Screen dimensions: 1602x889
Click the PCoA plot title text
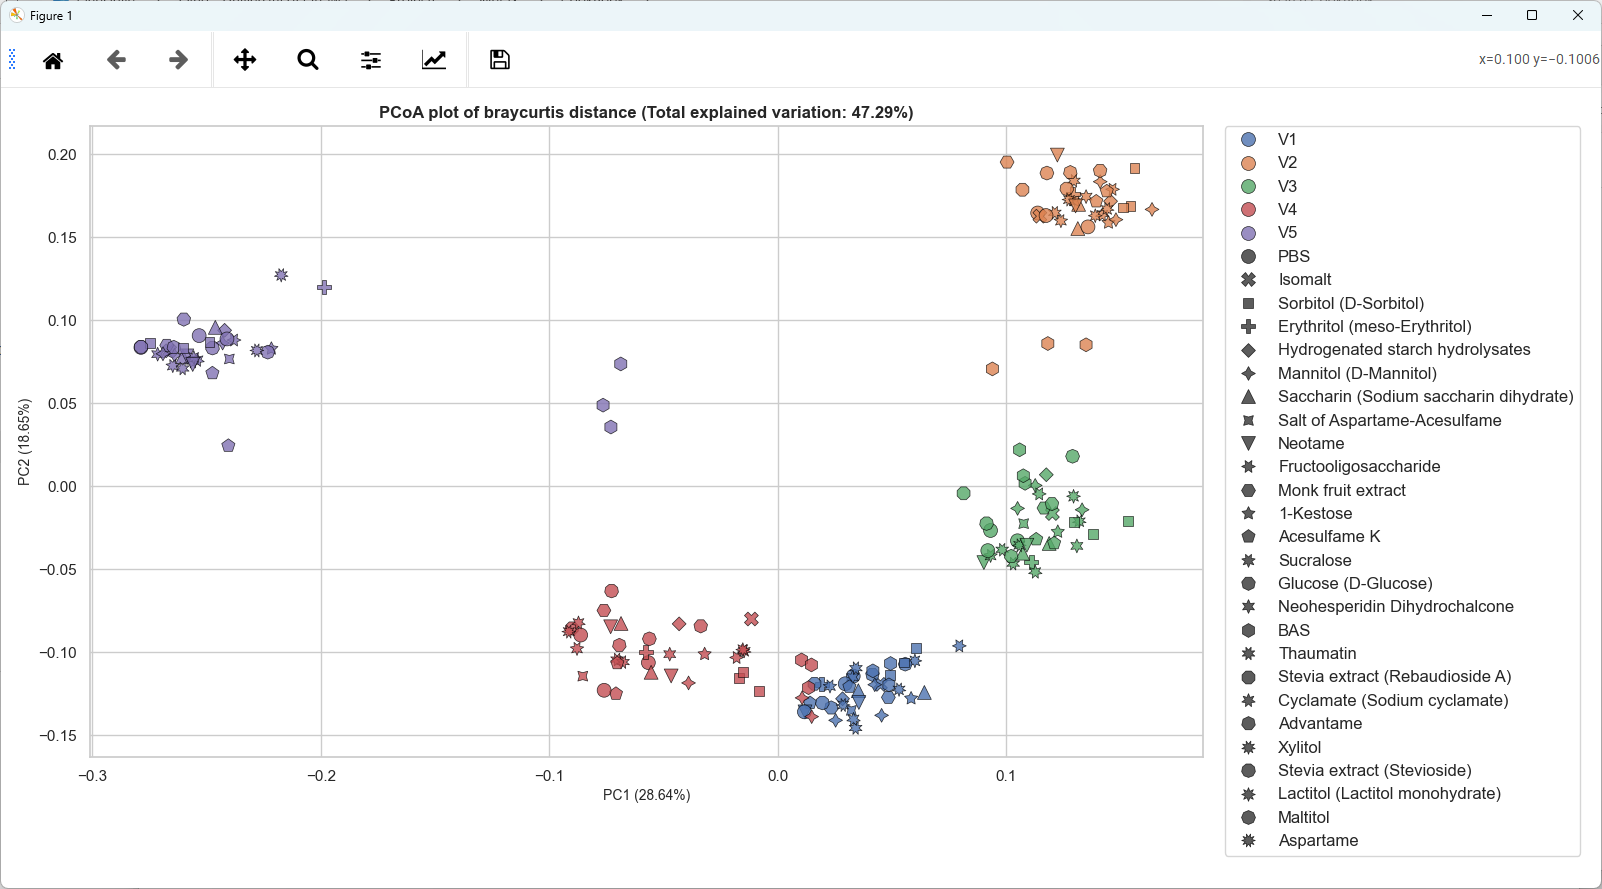point(646,112)
